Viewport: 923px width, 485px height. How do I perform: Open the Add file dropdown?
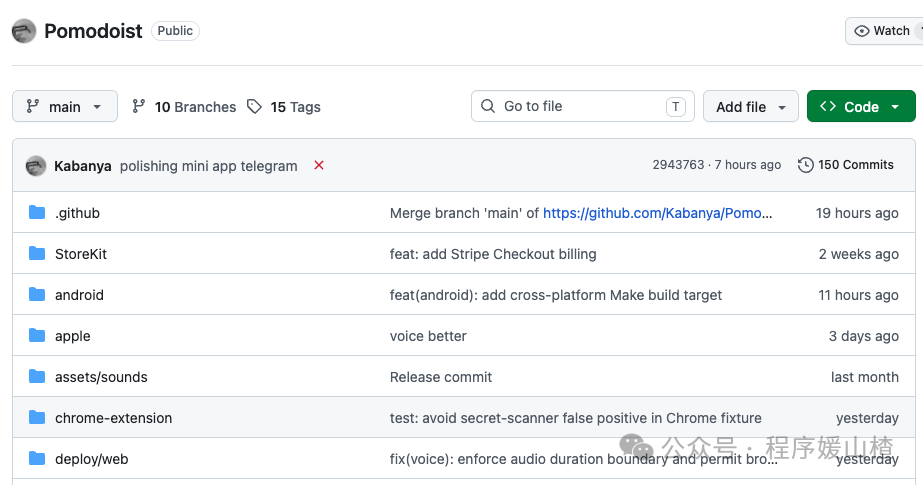(x=751, y=107)
